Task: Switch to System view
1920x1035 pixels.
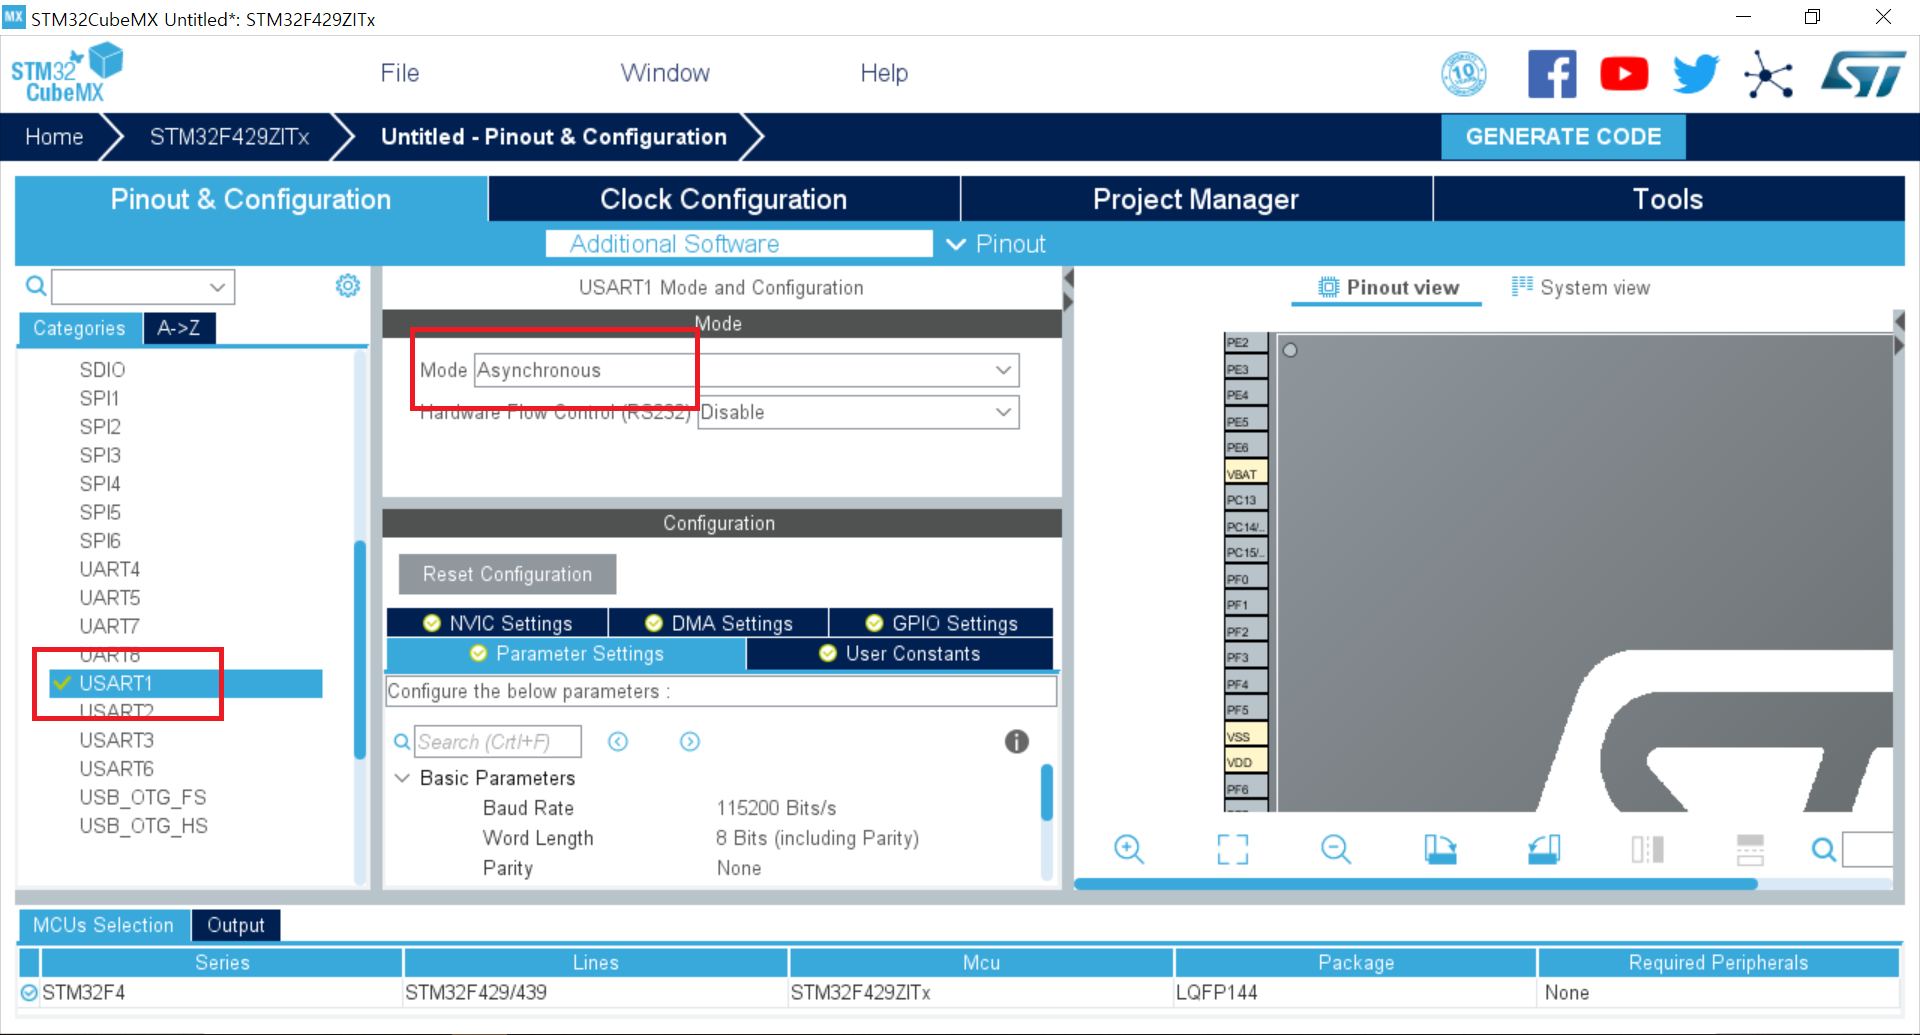Action: point(1581,288)
